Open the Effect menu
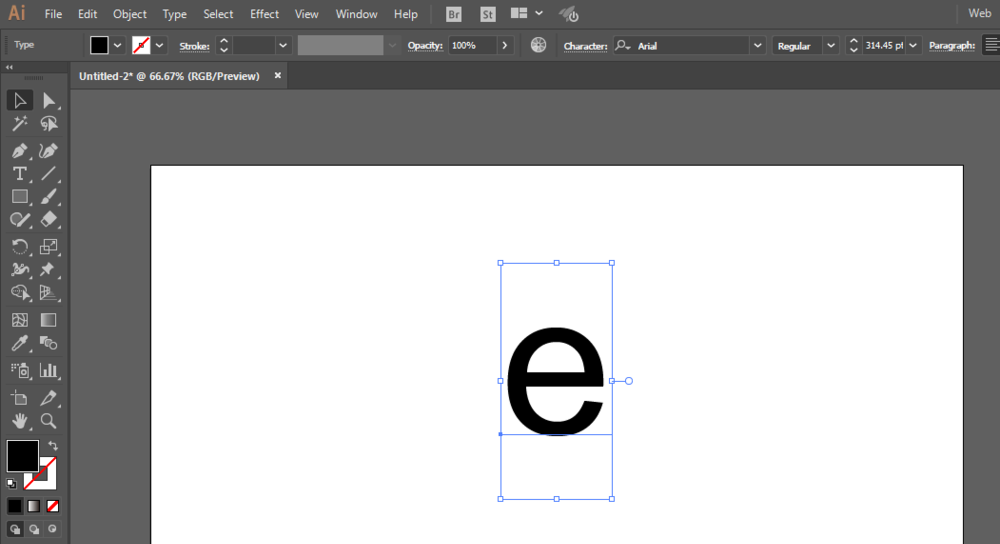Viewport: 1000px width, 544px height. point(264,14)
